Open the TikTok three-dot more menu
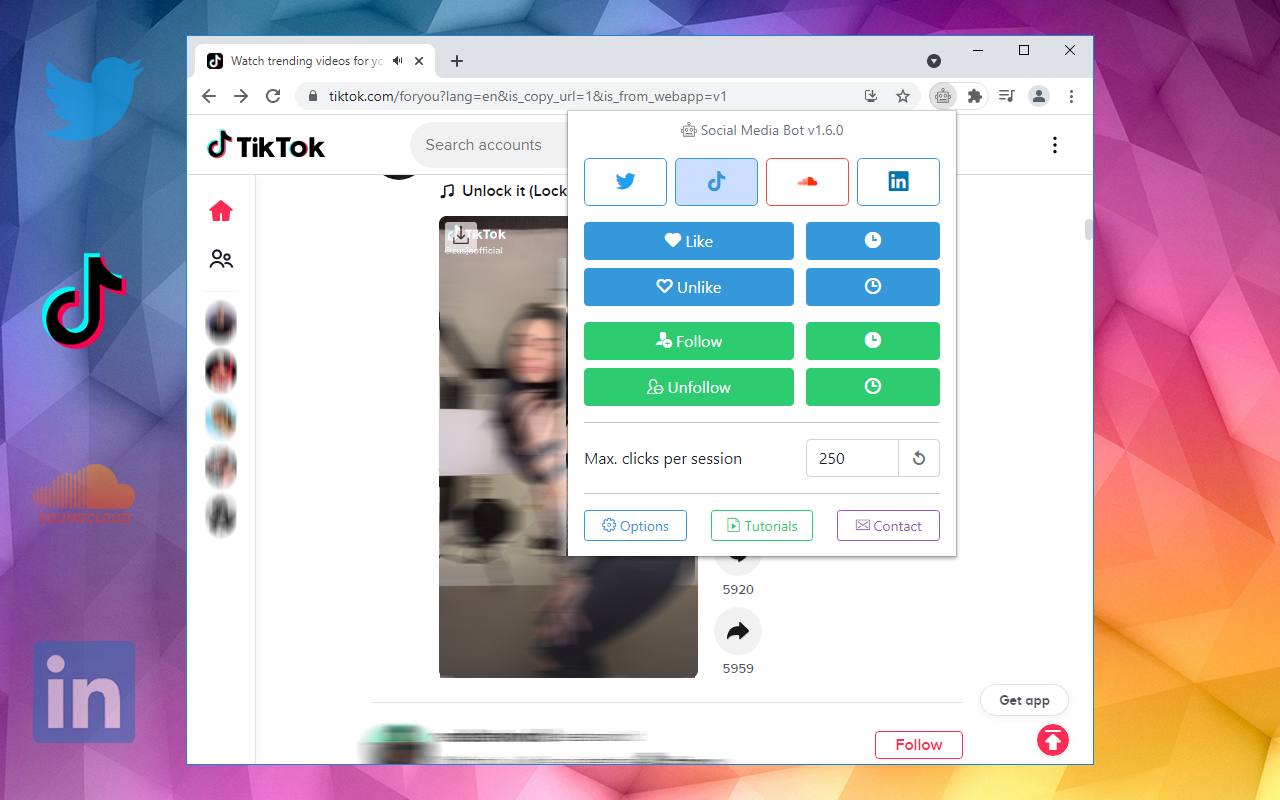The height and width of the screenshot is (800, 1280). coord(1054,146)
